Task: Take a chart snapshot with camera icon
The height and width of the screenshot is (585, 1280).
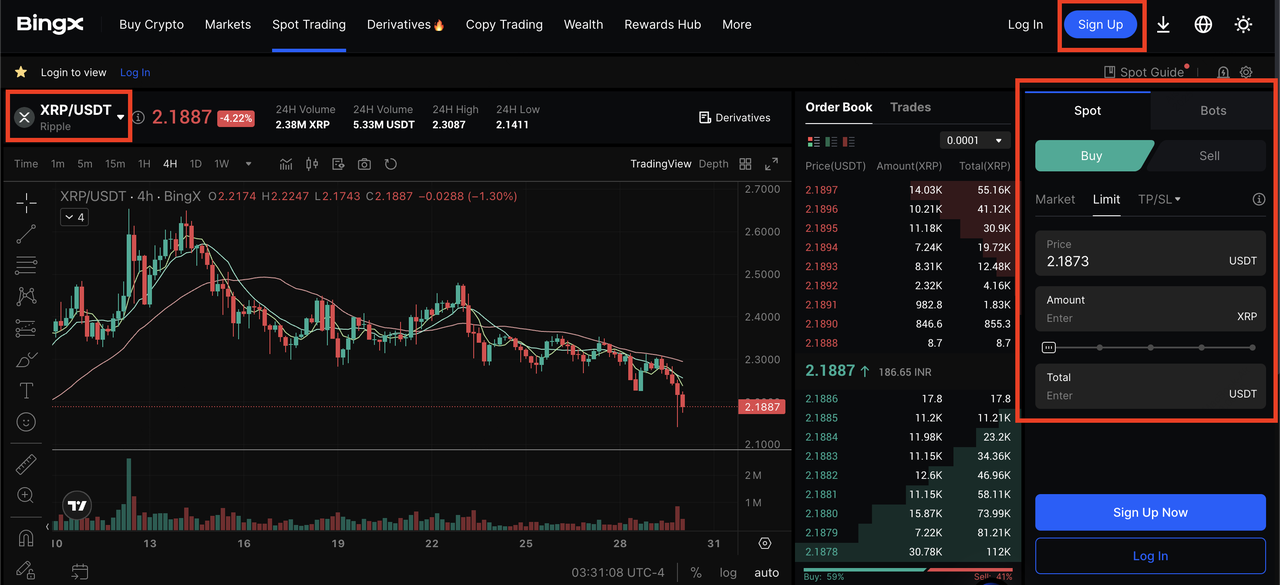Action: [364, 164]
